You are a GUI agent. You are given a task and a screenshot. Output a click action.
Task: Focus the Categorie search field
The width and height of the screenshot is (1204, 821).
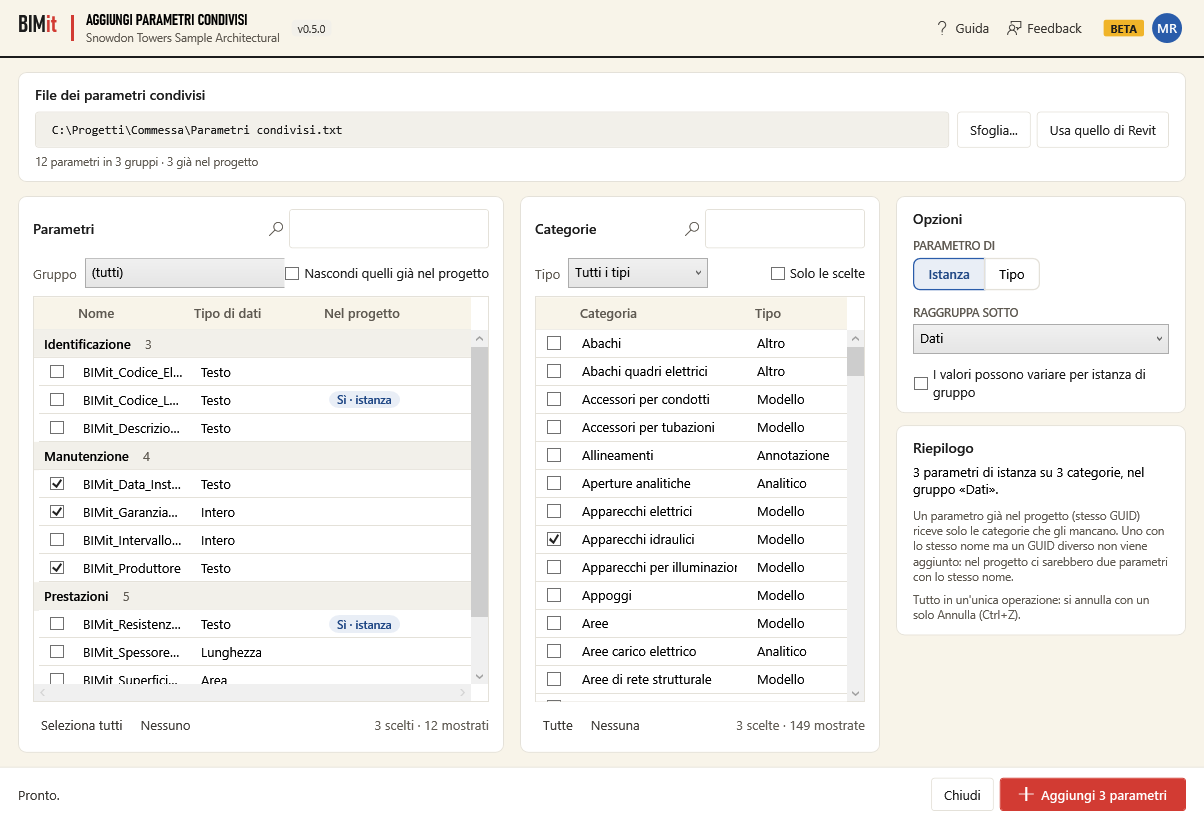pos(785,229)
